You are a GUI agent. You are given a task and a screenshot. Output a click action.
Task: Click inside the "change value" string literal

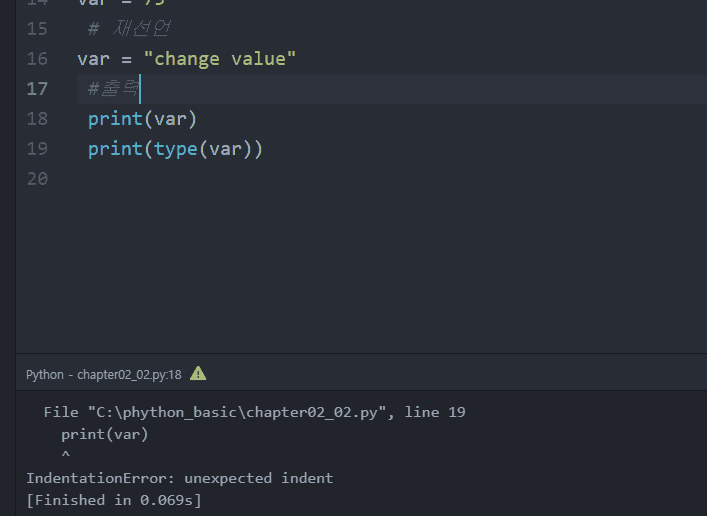(x=226, y=58)
